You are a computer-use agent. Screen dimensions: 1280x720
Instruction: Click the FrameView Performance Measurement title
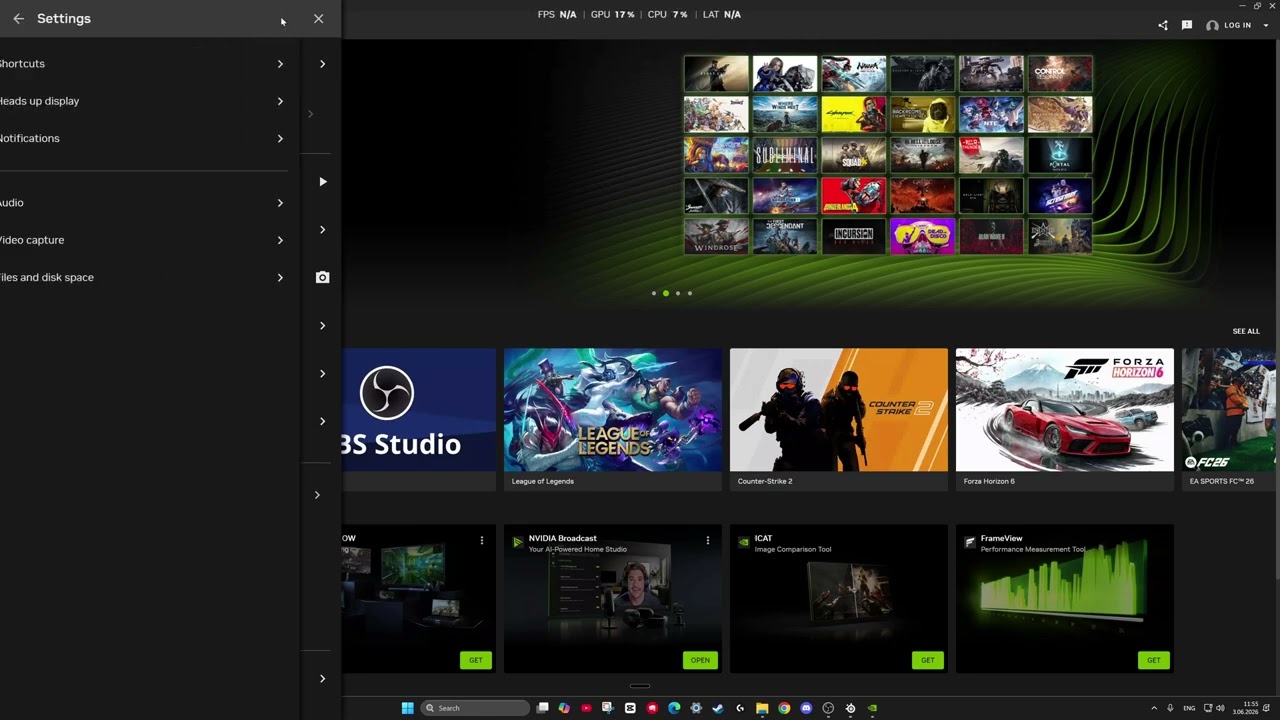click(x=1002, y=539)
